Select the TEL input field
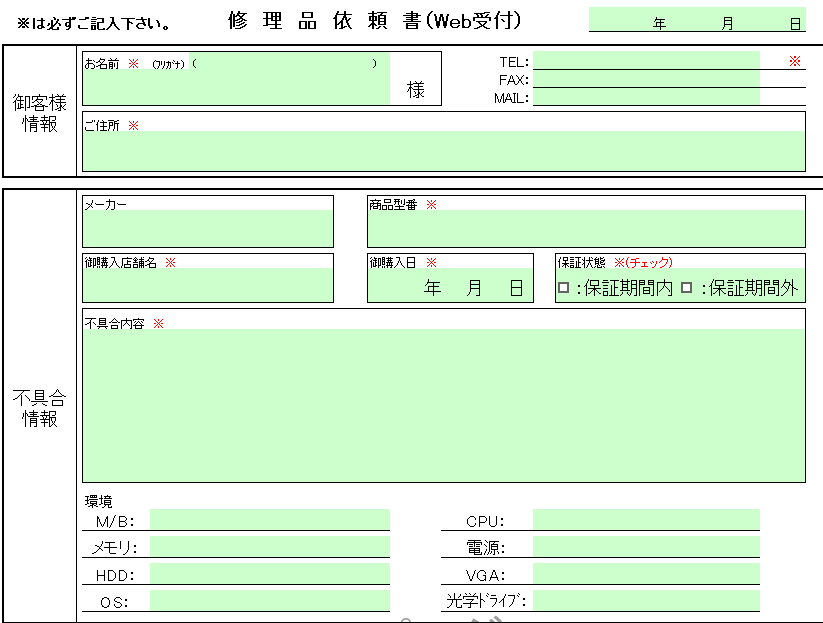The image size is (823, 623). point(646,62)
